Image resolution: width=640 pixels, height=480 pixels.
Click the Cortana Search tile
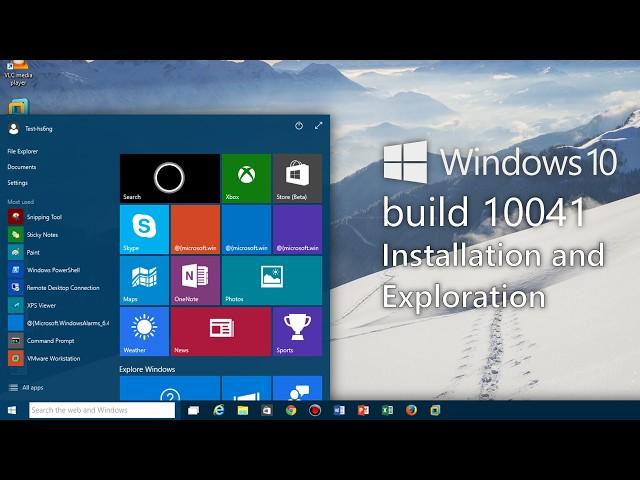170,178
